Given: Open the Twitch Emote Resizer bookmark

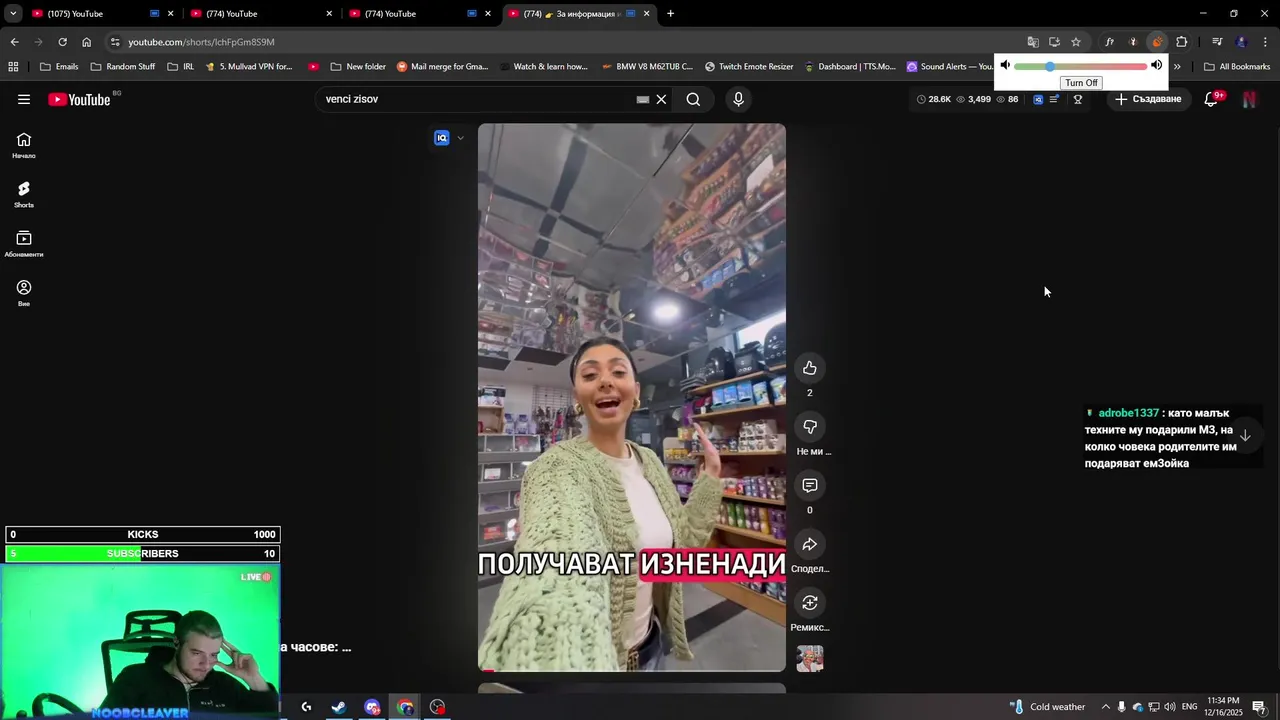Looking at the screenshot, I should pos(749,67).
